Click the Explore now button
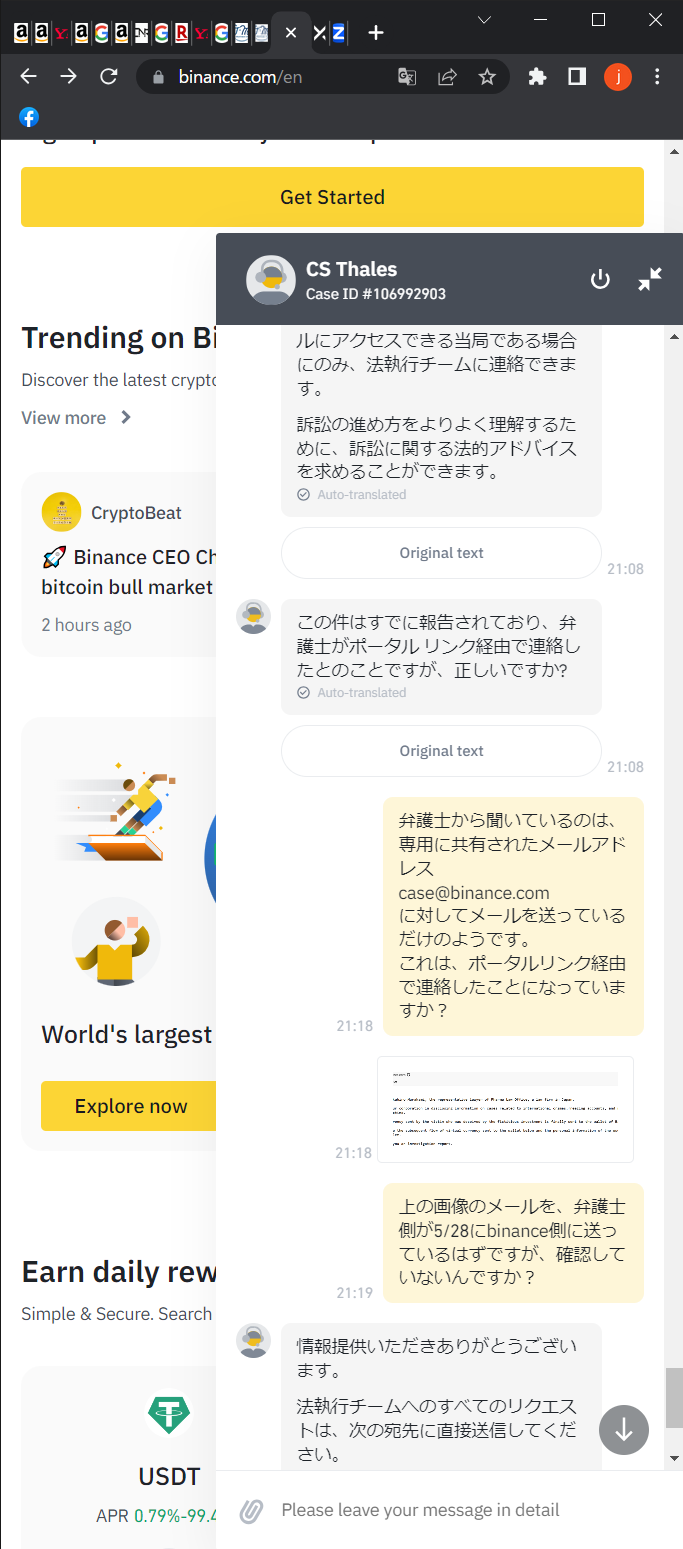This screenshot has width=683, height=1549. pos(131,1106)
